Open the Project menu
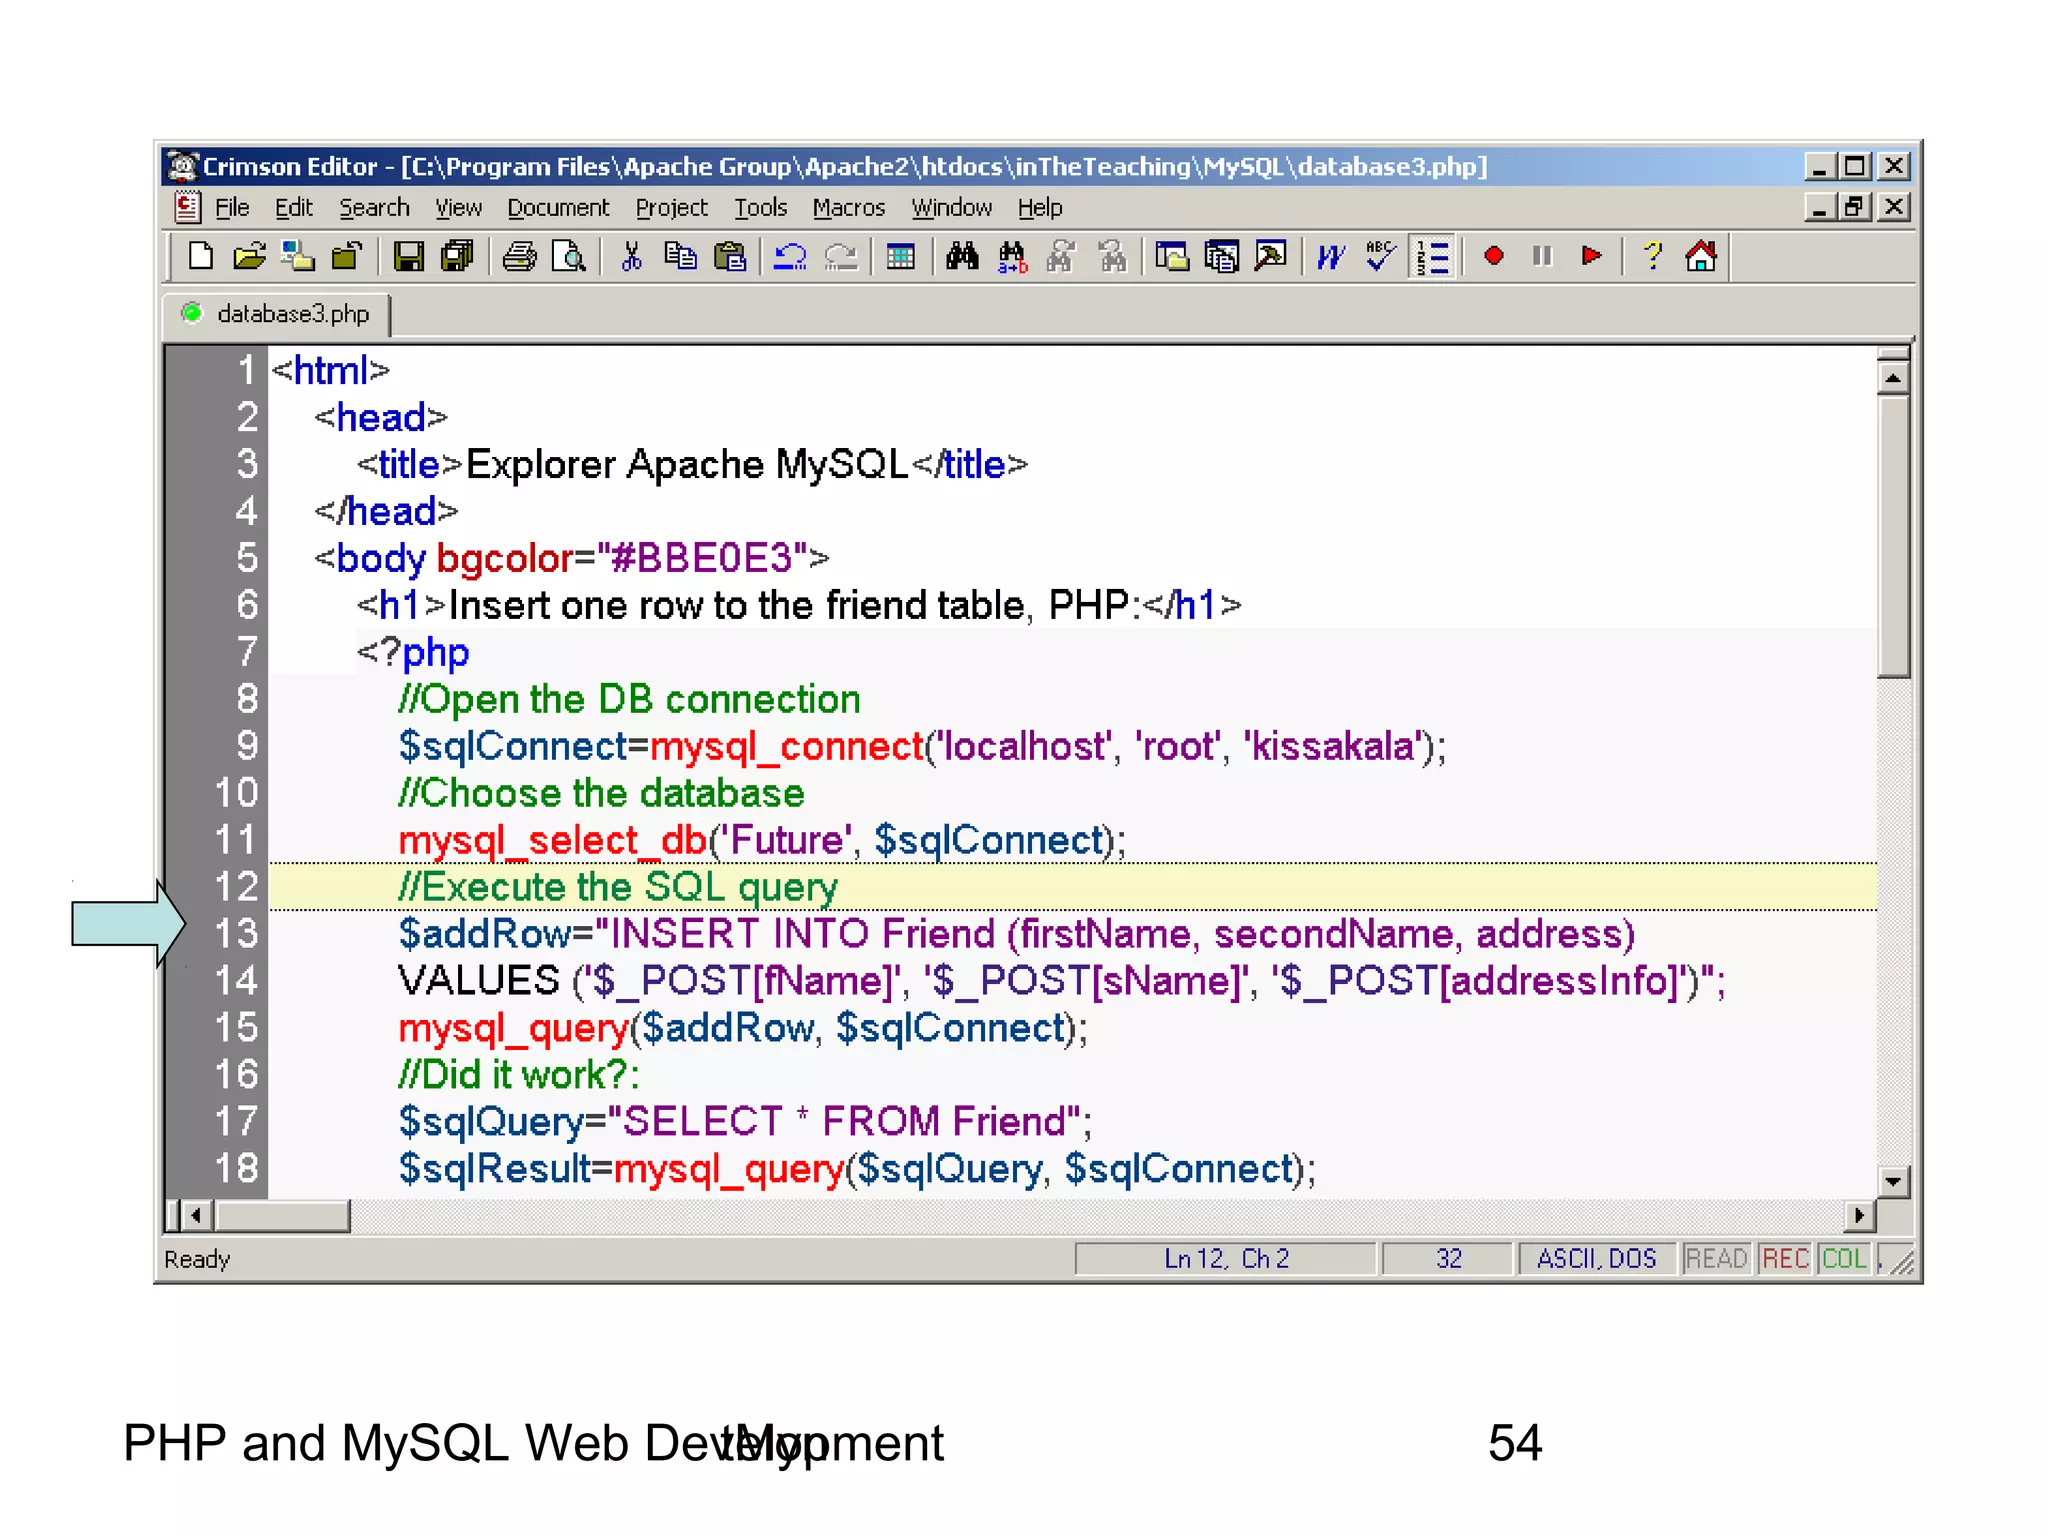Image resolution: width=2048 pixels, height=1536 pixels. point(671,208)
